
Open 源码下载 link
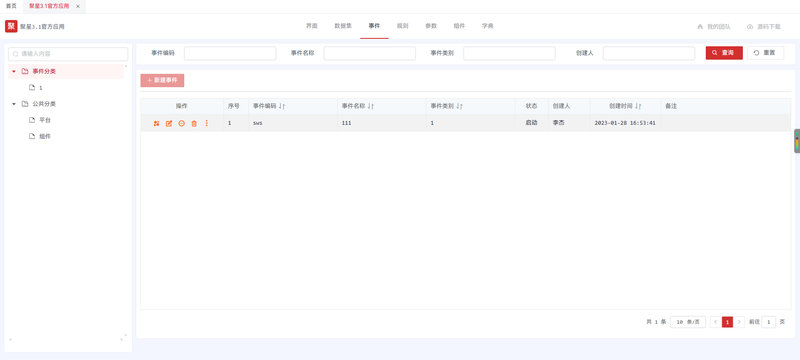[764, 27]
